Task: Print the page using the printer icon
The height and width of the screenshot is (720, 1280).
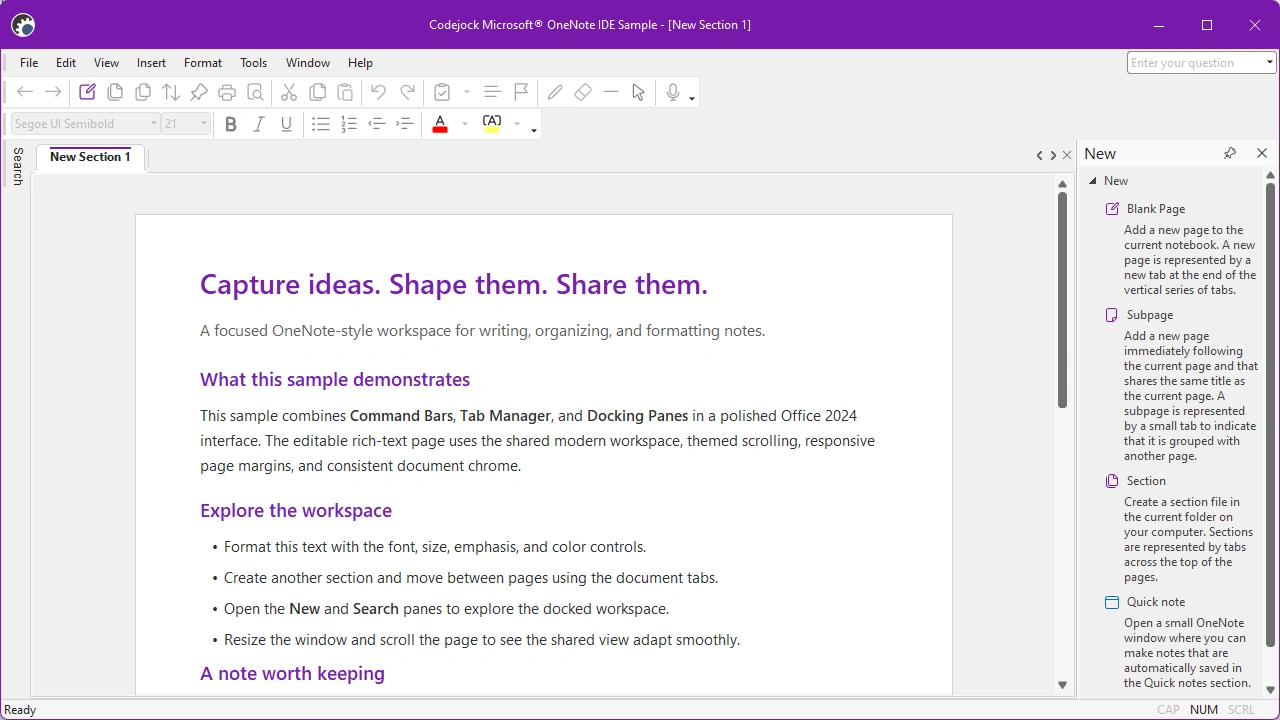Action: [x=227, y=93]
